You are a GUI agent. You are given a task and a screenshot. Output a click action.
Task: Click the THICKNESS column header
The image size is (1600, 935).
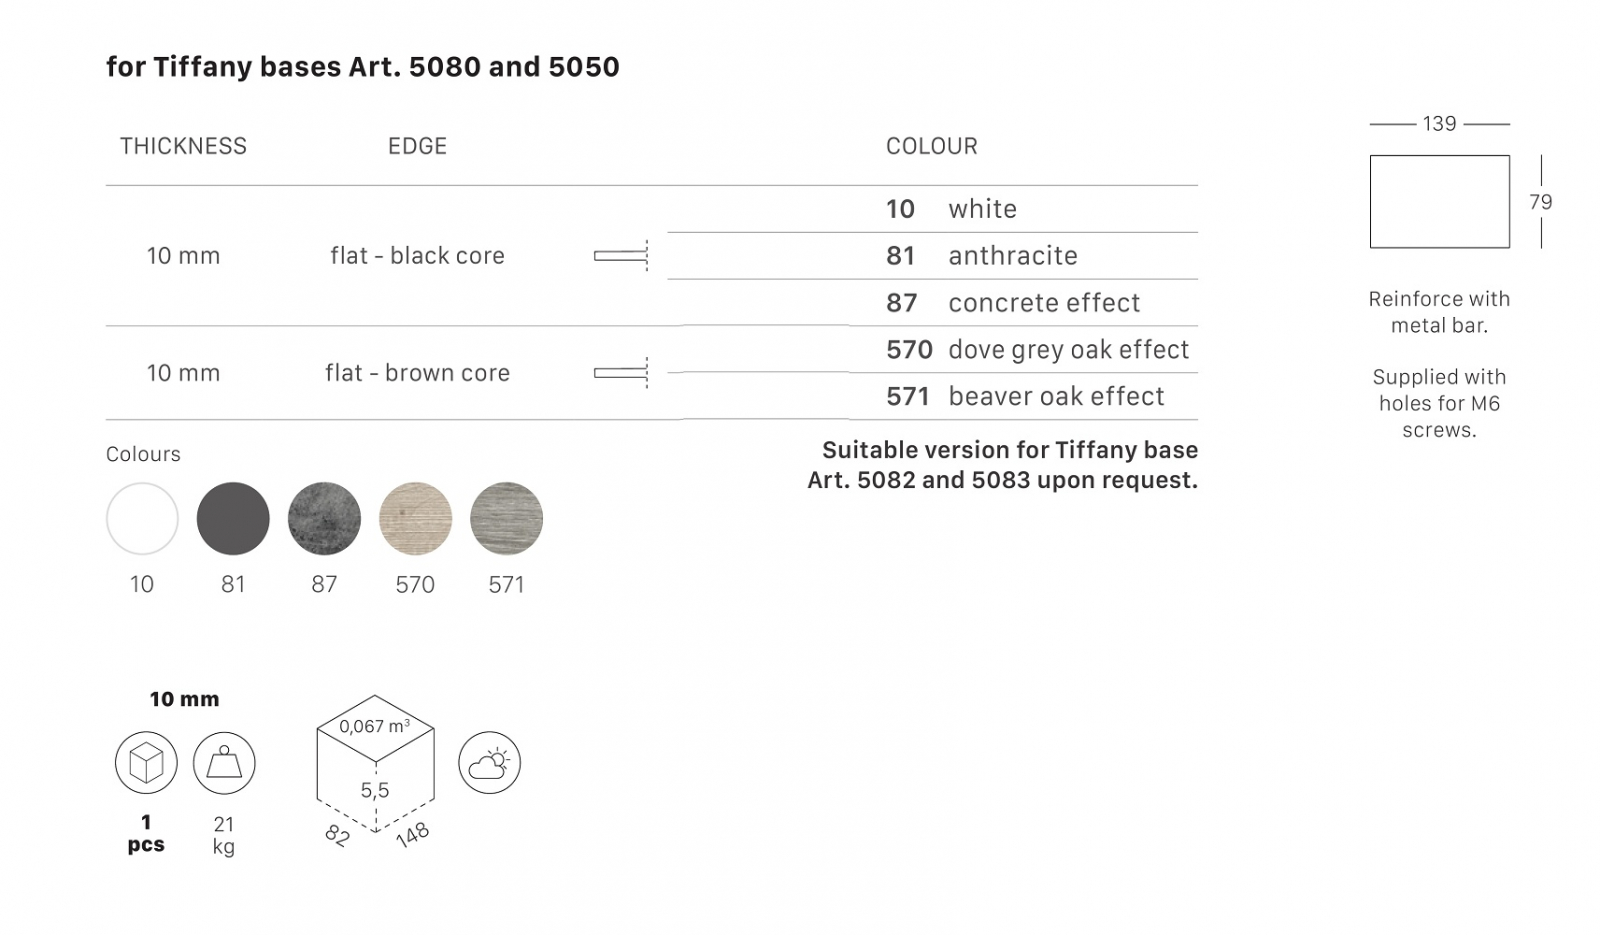point(183,146)
